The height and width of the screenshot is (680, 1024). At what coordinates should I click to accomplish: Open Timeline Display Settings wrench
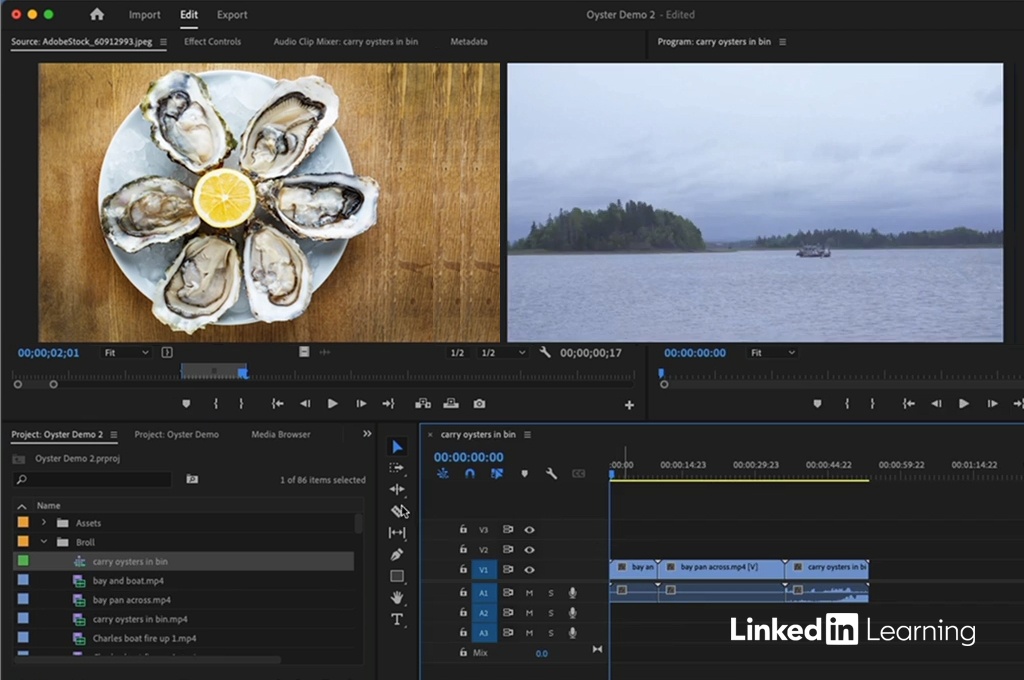pos(551,474)
